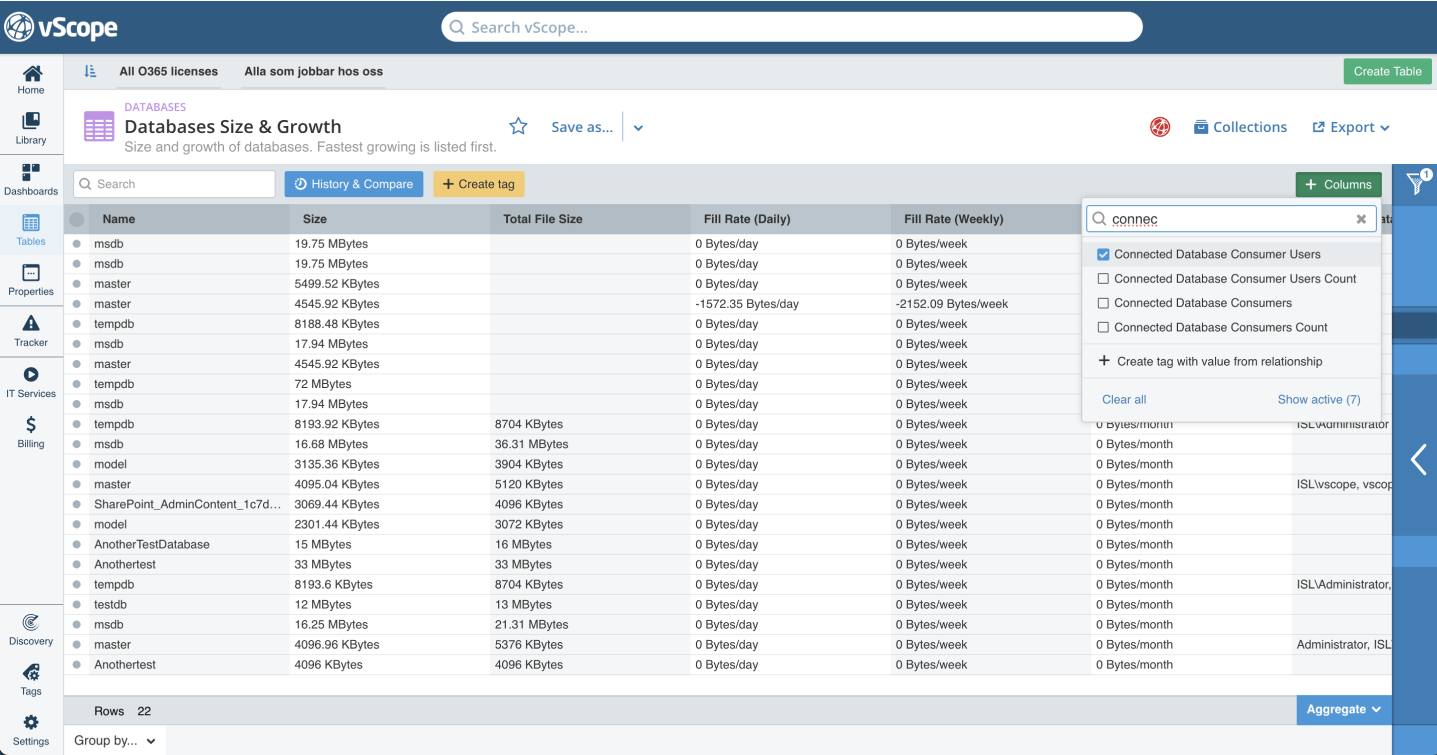This screenshot has width=1437, height=755.
Task: Clear the column search text
Action: click(x=1361, y=219)
